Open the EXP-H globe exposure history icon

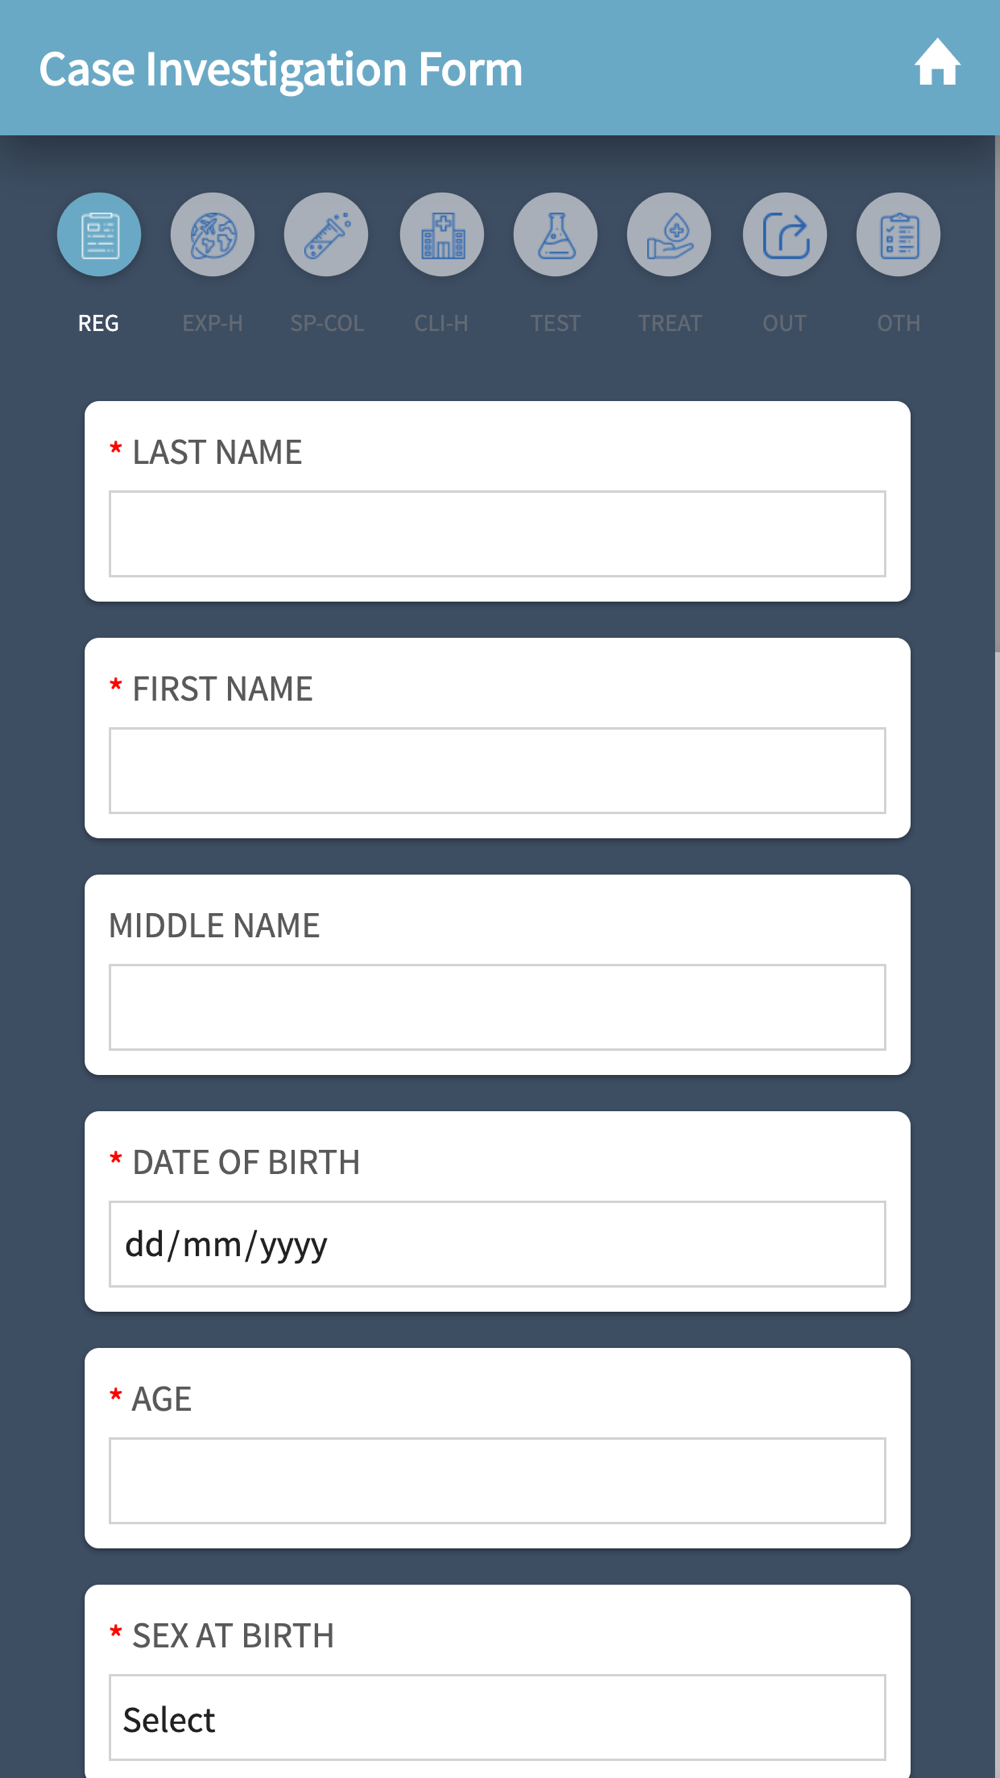point(213,235)
